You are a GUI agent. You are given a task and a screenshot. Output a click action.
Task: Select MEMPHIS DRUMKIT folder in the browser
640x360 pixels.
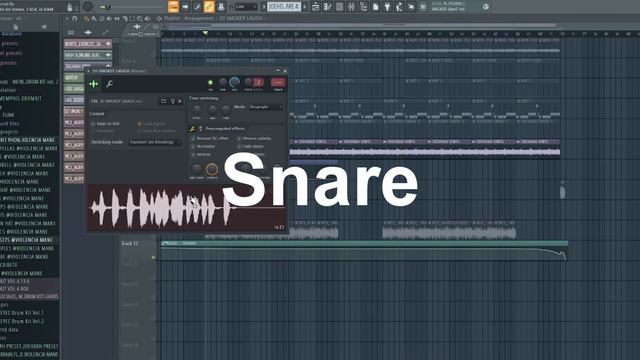click(x=21, y=98)
